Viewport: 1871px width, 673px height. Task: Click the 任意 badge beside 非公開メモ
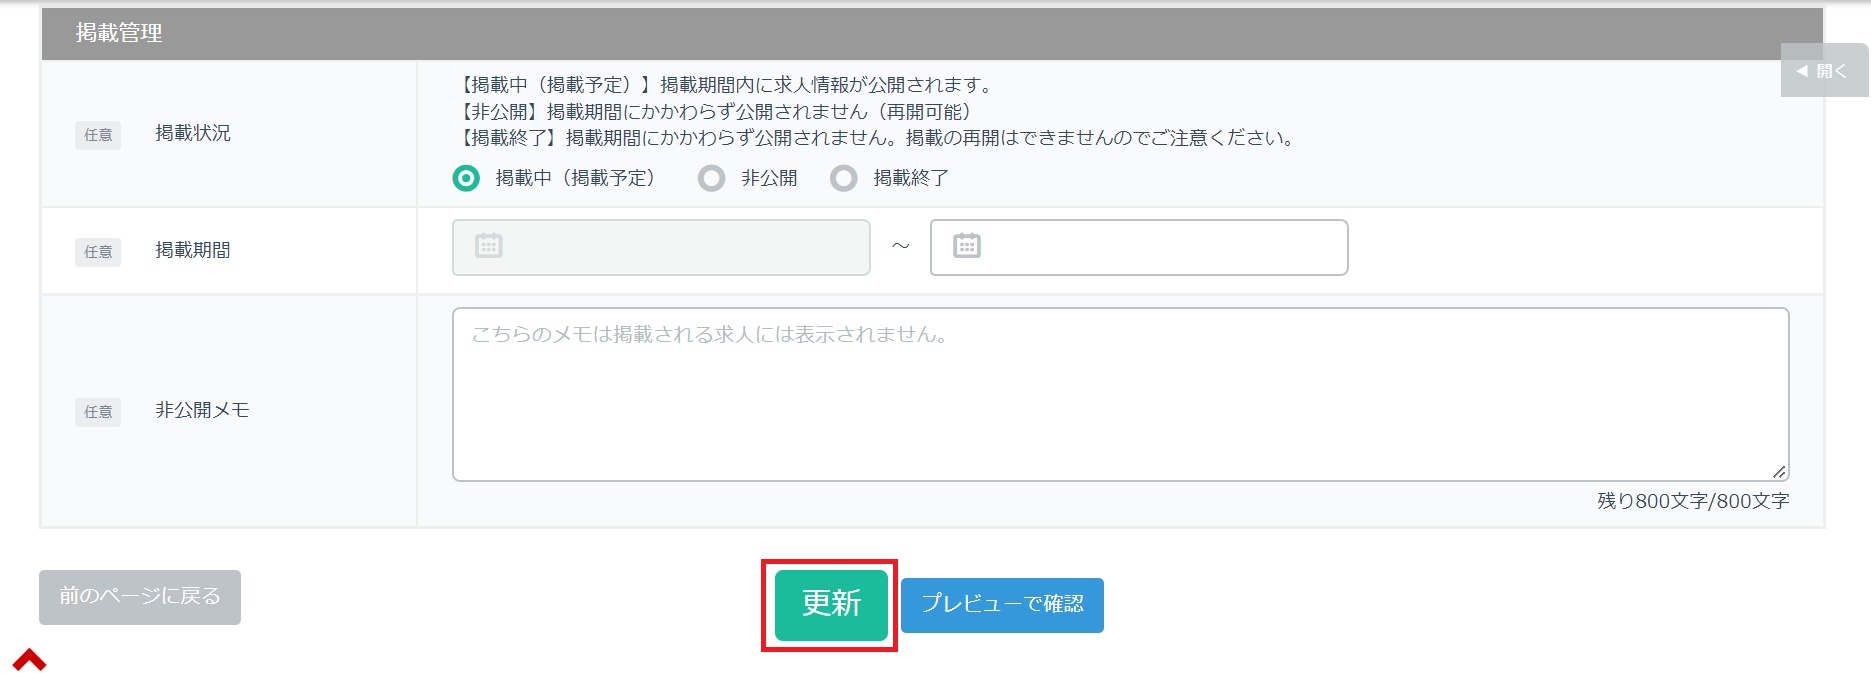[98, 412]
